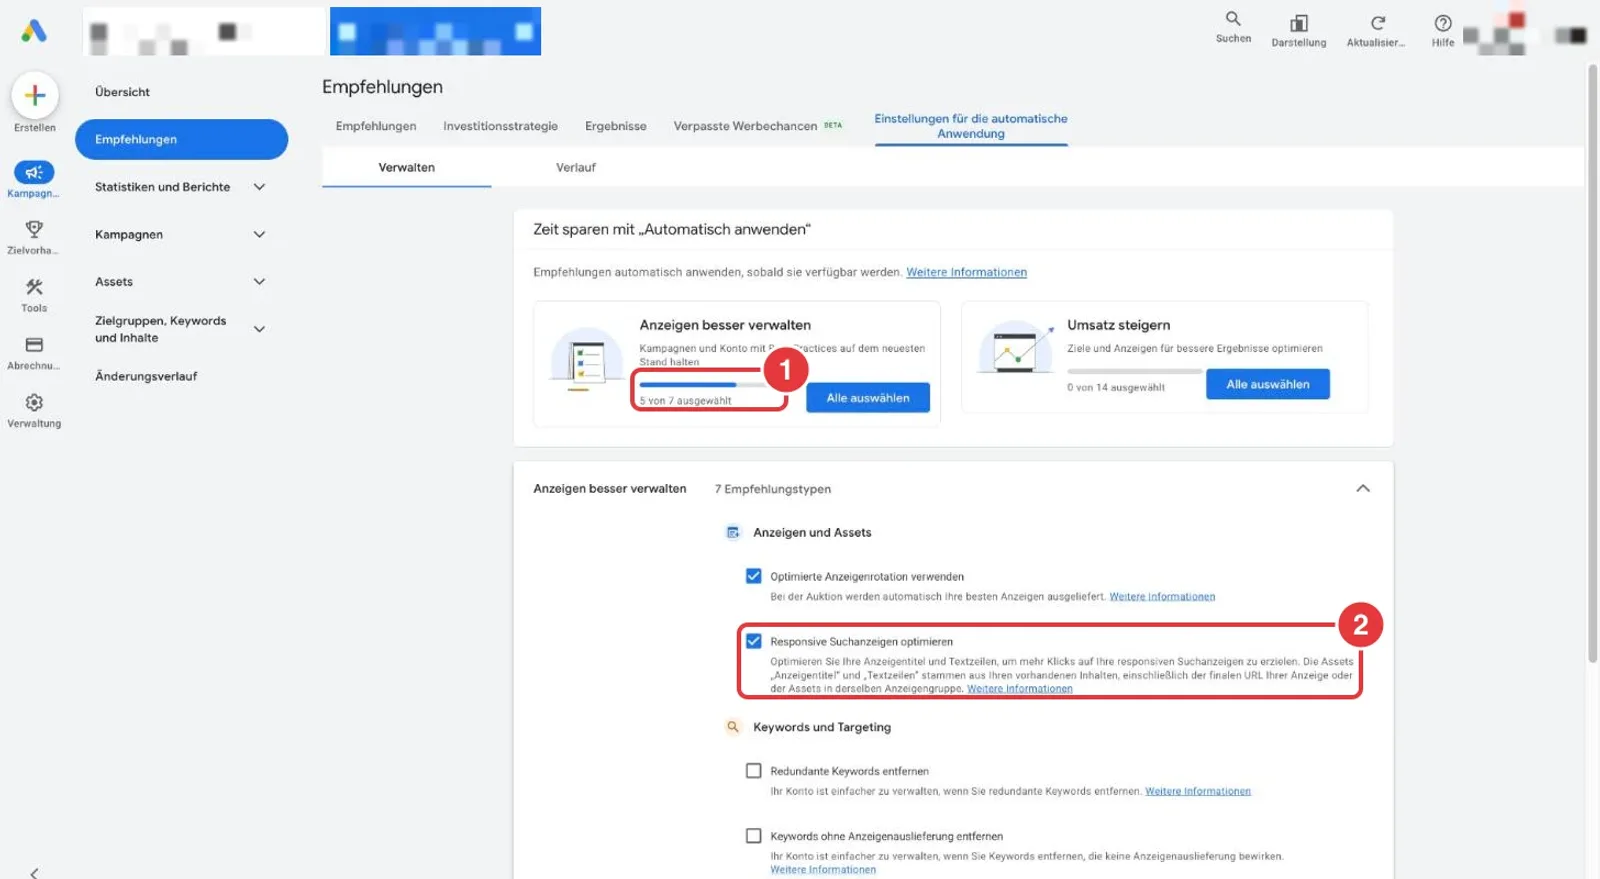Click the page vertical scrollbar
Image resolution: width=1600 pixels, height=879 pixels.
(x=1593, y=363)
